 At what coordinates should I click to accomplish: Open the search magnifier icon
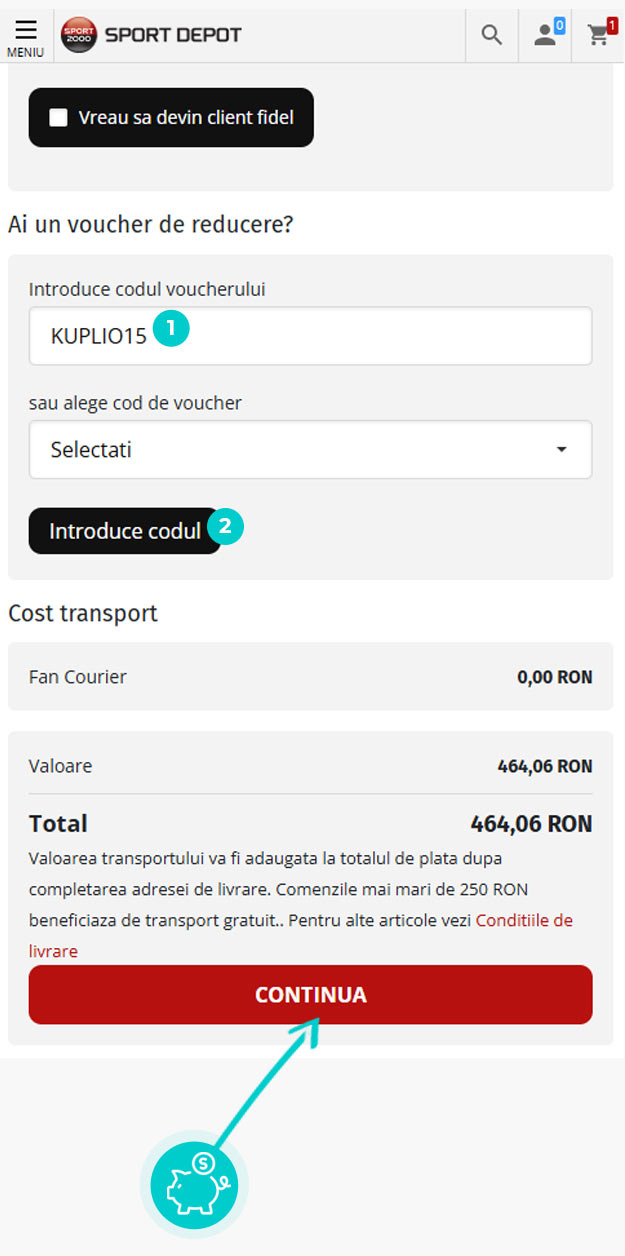point(491,35)
